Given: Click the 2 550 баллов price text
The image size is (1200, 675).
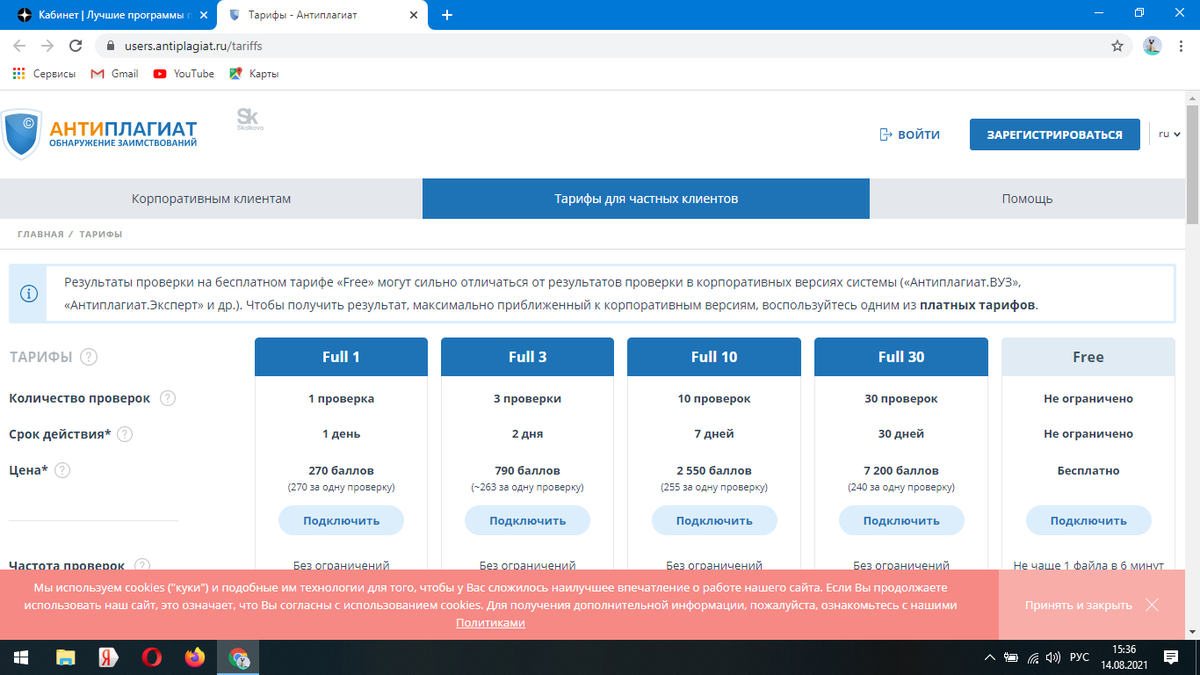Looking at the screenshot, I should click(714, 470).
